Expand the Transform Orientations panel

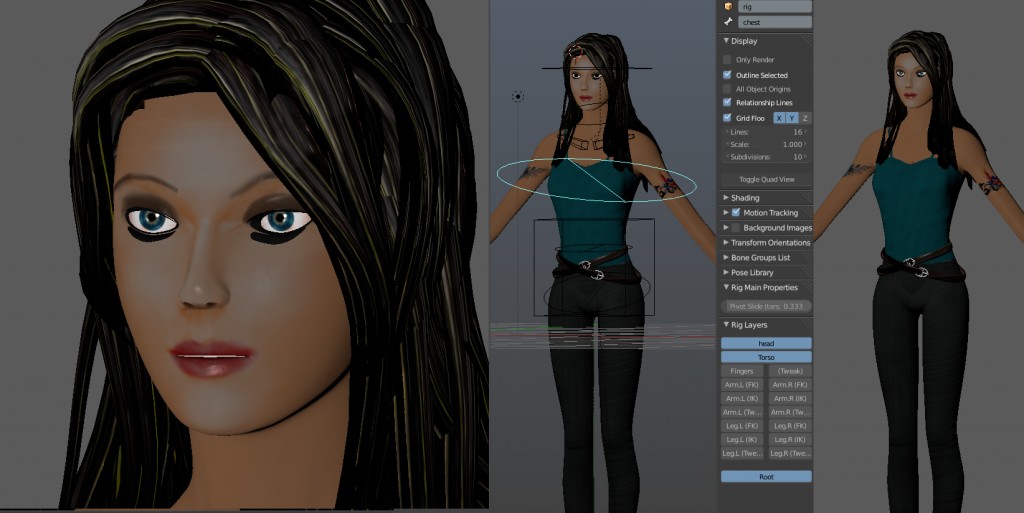[726, 243]
